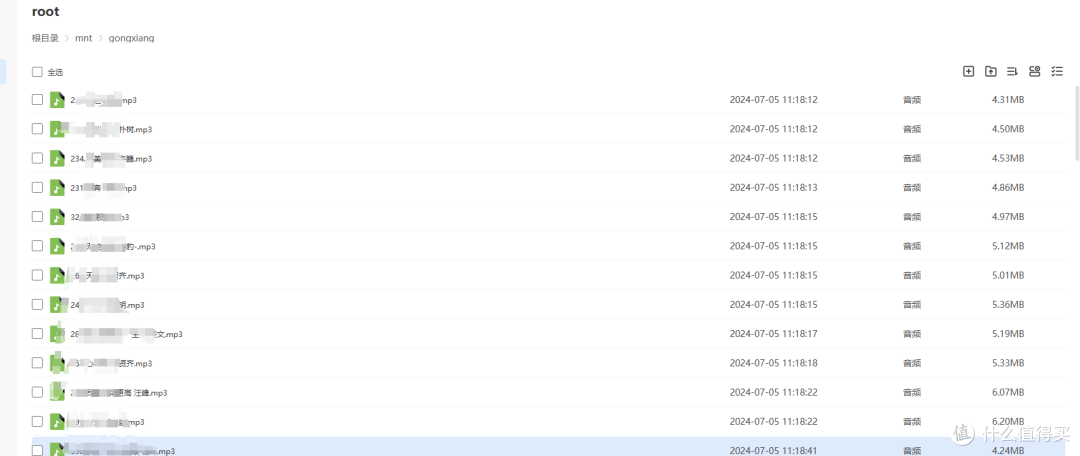Click the music icon of the 5.12MB file
The image size is (1080, 456).
[x=57, y=246]
